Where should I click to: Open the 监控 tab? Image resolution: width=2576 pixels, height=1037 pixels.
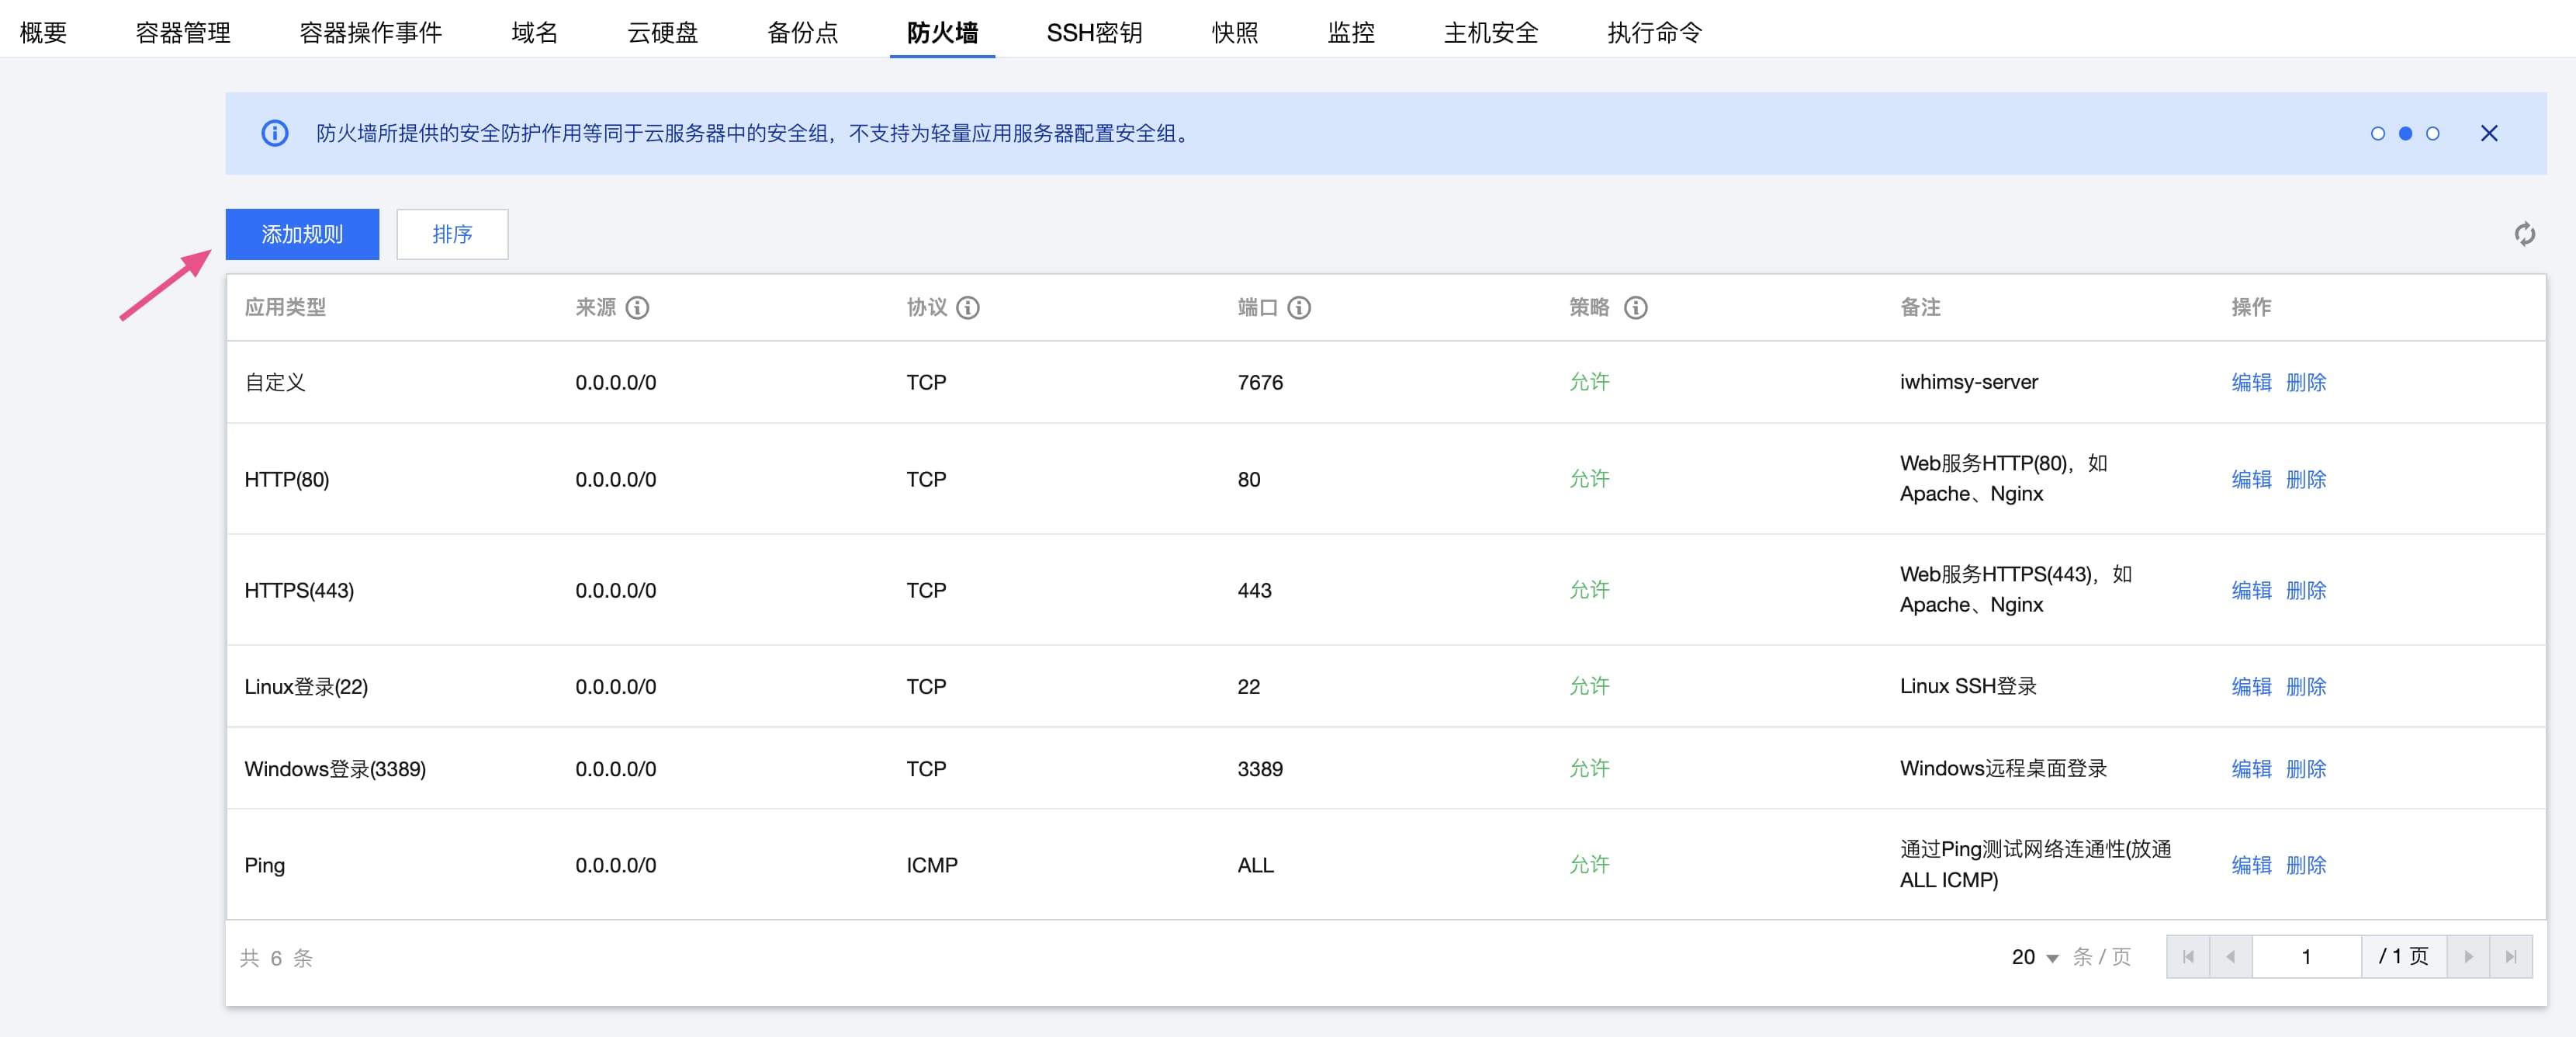[x=1351, y=32]
